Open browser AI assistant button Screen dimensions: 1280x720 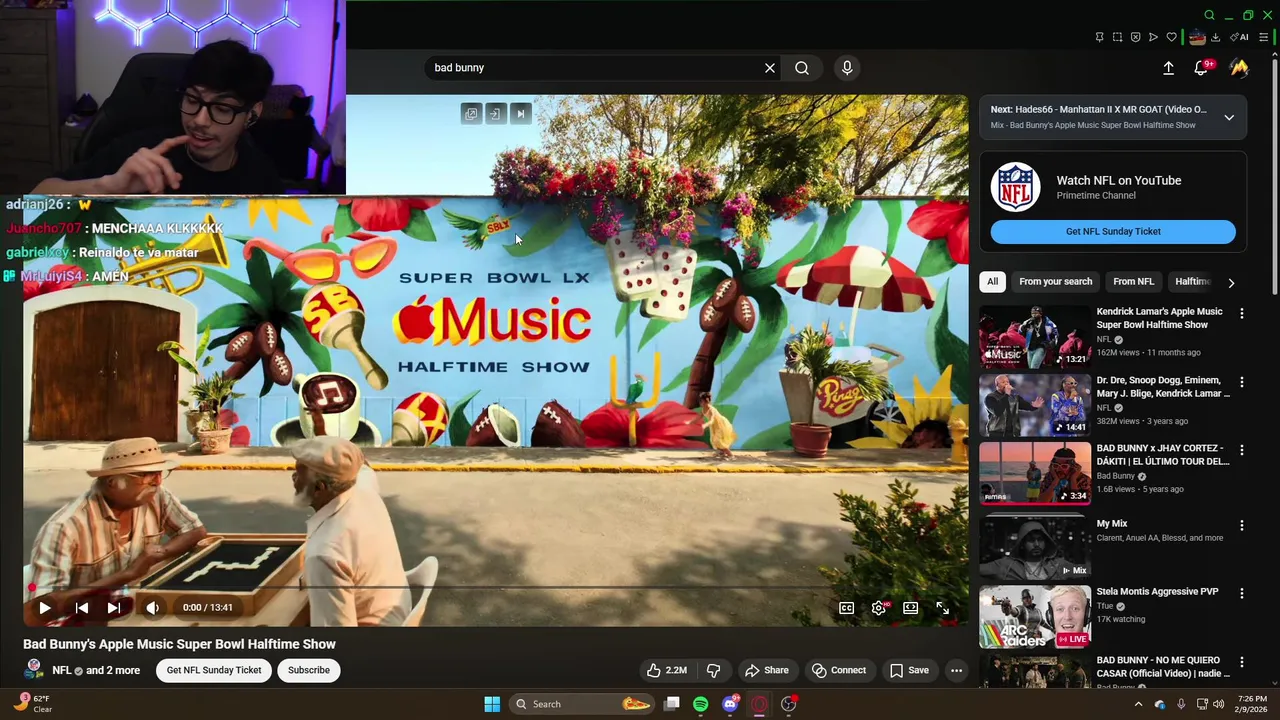1240,37
